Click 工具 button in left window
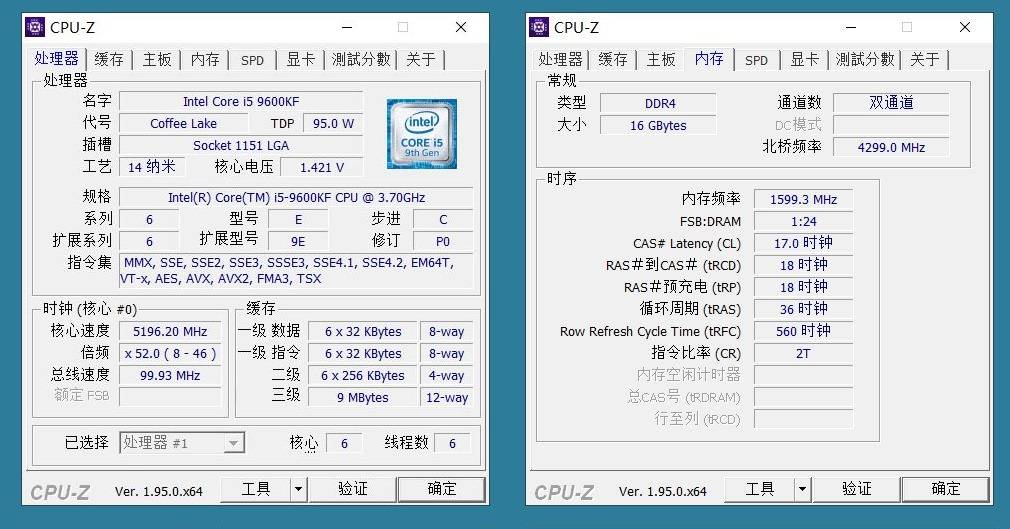This screenshot has width=1010, height=529. [x=256, y=490]
